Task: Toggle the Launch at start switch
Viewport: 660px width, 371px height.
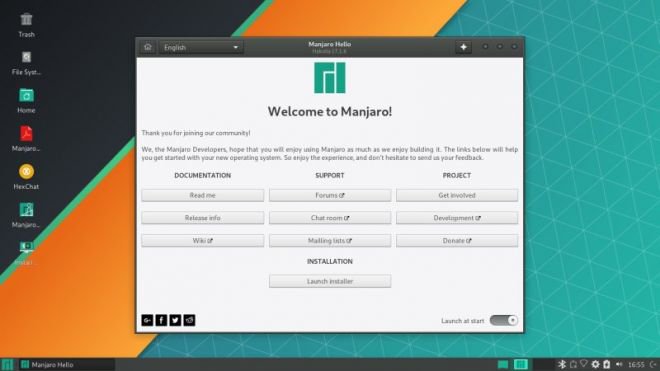Action: 503,320
